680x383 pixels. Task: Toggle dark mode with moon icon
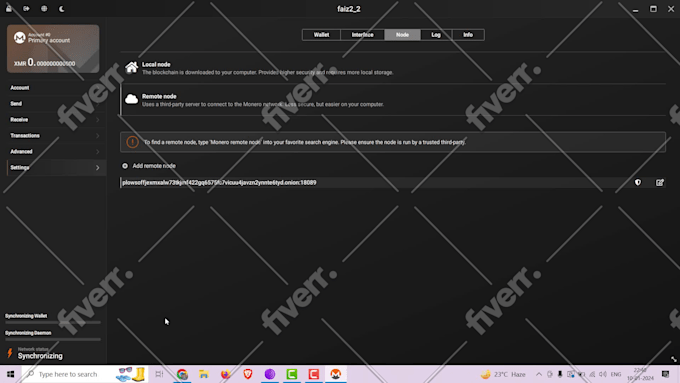[x=62, y=9]
